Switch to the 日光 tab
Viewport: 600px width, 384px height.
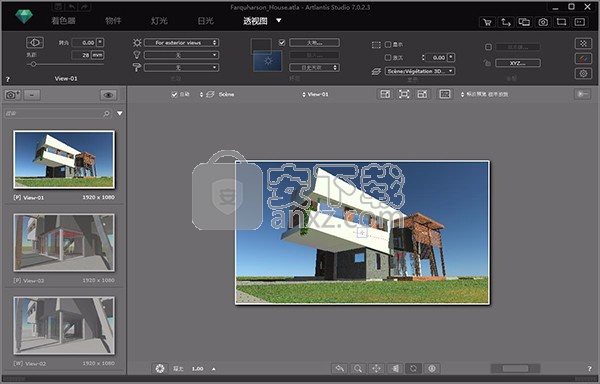[x=205, y=20]
